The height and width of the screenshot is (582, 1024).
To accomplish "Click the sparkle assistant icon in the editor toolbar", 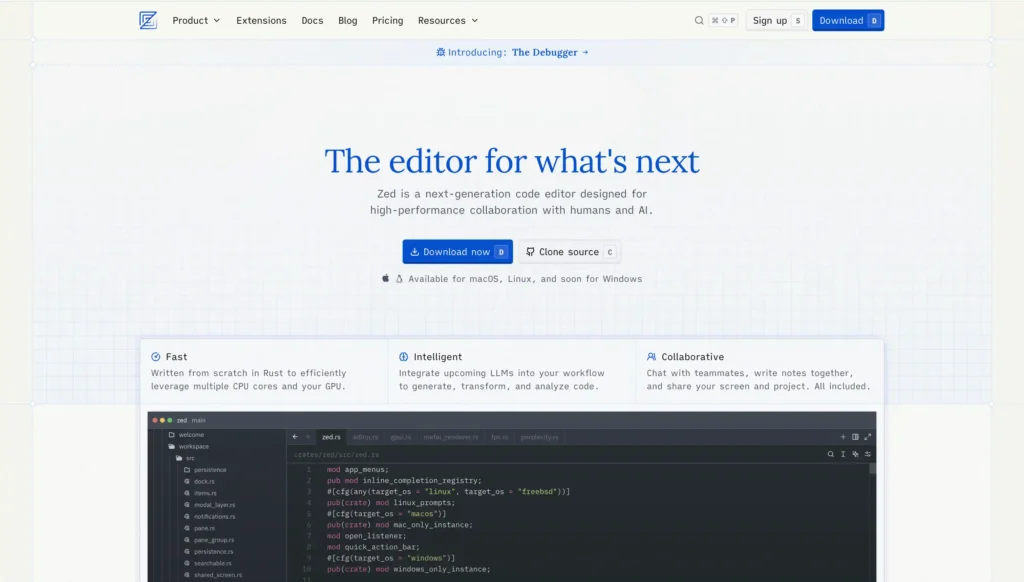I will 856,454.
